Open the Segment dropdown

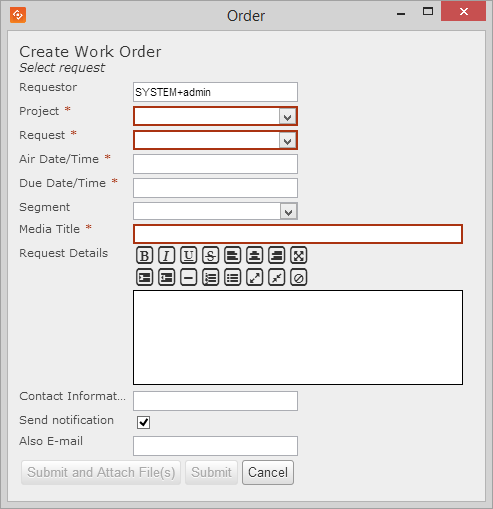pos(288,212)
